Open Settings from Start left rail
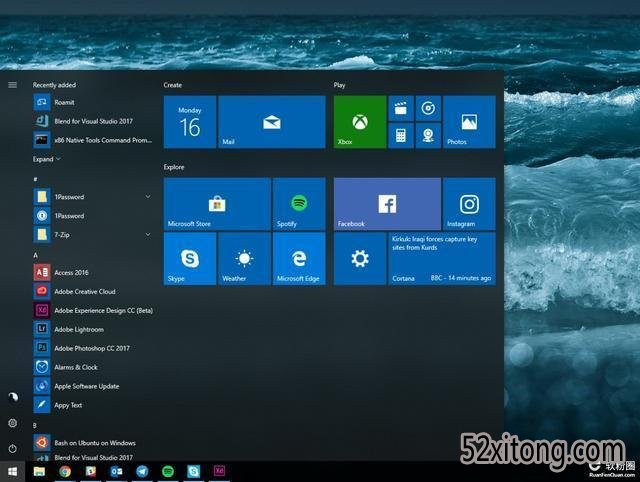Screen dimensions: 640x482 (x=13, y=423)
